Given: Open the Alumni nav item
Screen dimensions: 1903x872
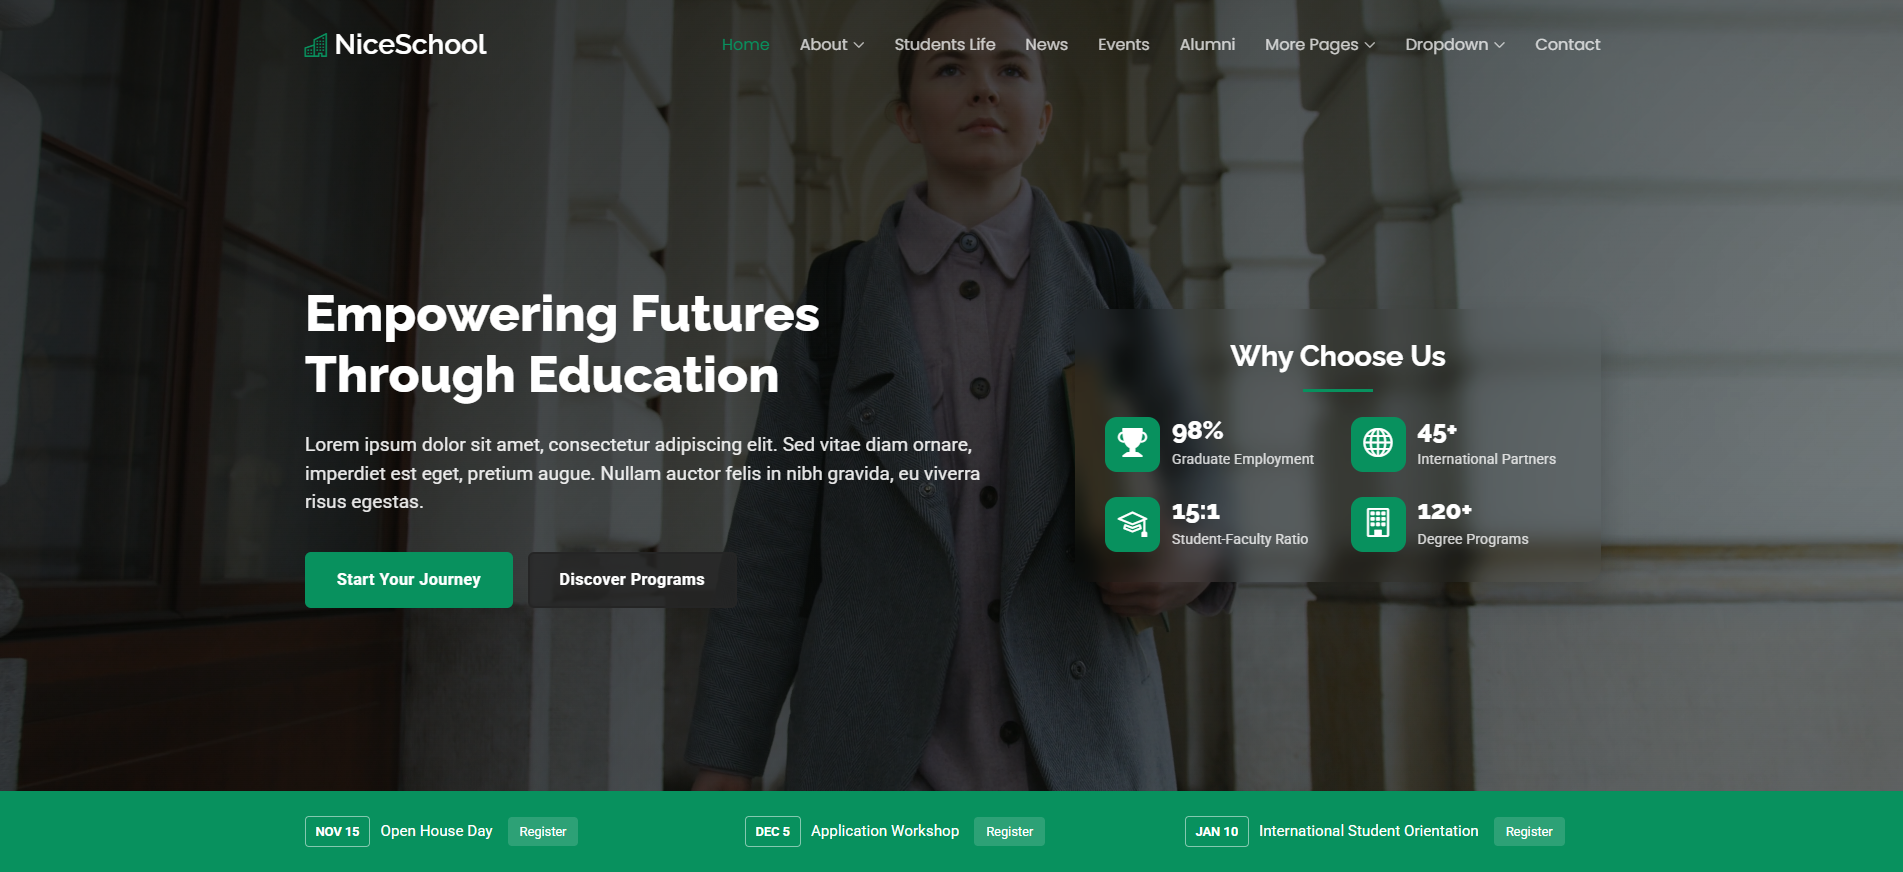Looking at the screenshot, I should pyautogui.click(x=1207, y=44).
